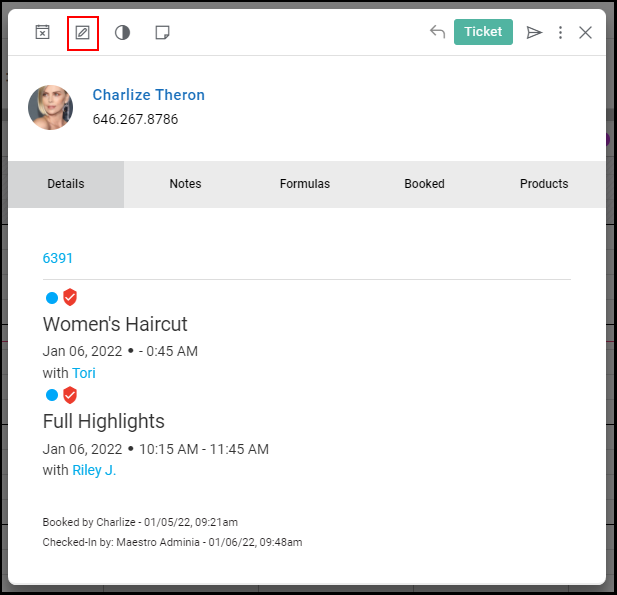Click the Booked by Charlize text
This screenshot has width=617, height=595.
[x=140, y=522]
